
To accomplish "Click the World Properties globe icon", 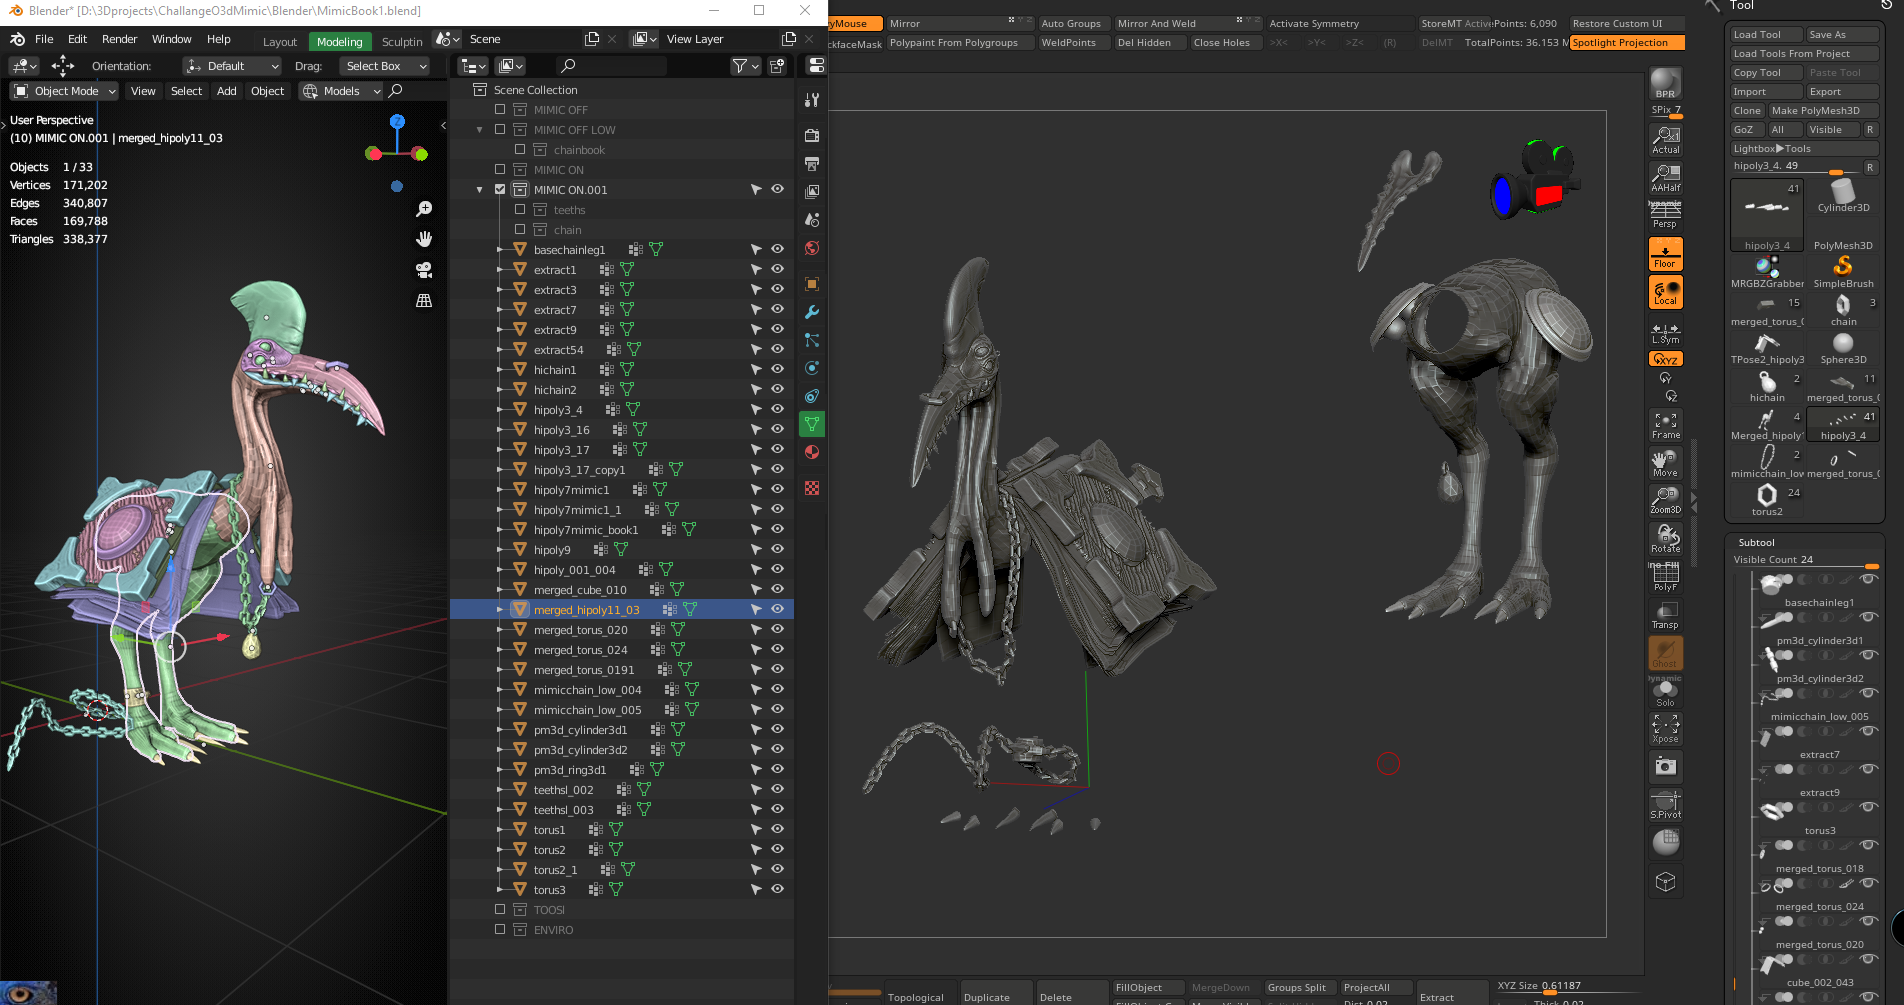I will (x=812, y=247).
